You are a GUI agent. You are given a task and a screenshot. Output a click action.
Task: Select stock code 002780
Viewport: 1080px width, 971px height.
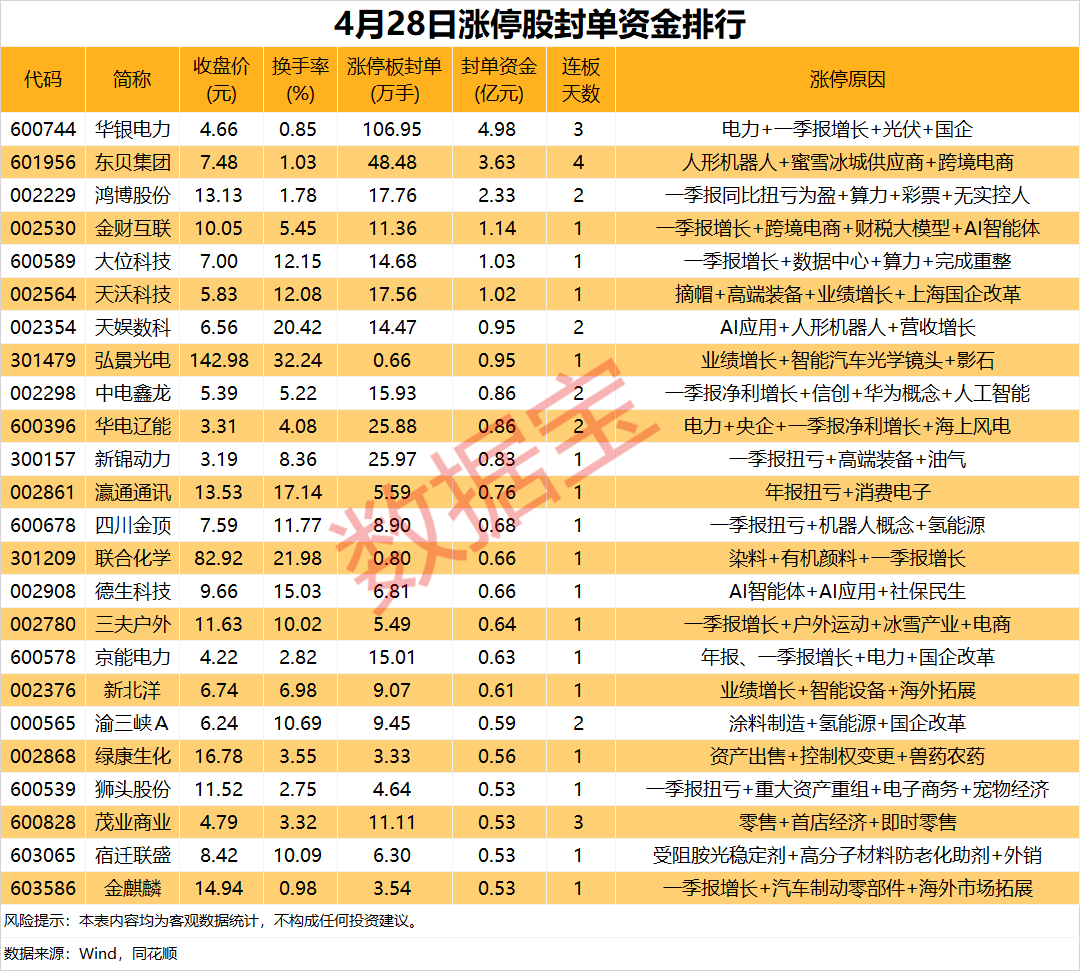tap(43, 625)
